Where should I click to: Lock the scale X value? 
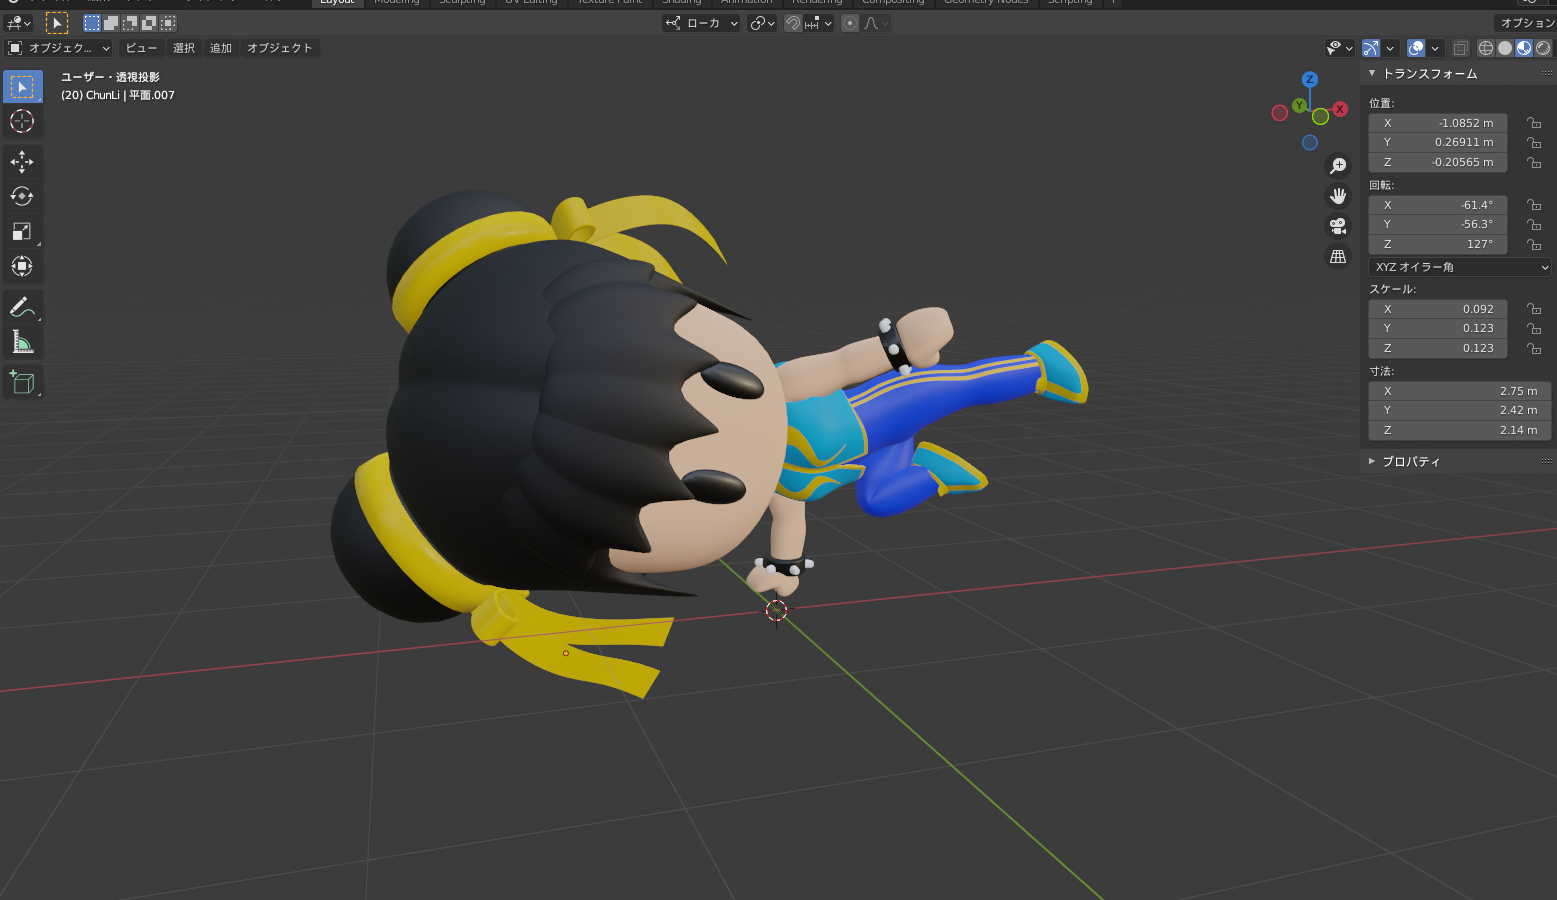tap(1534, 309)
